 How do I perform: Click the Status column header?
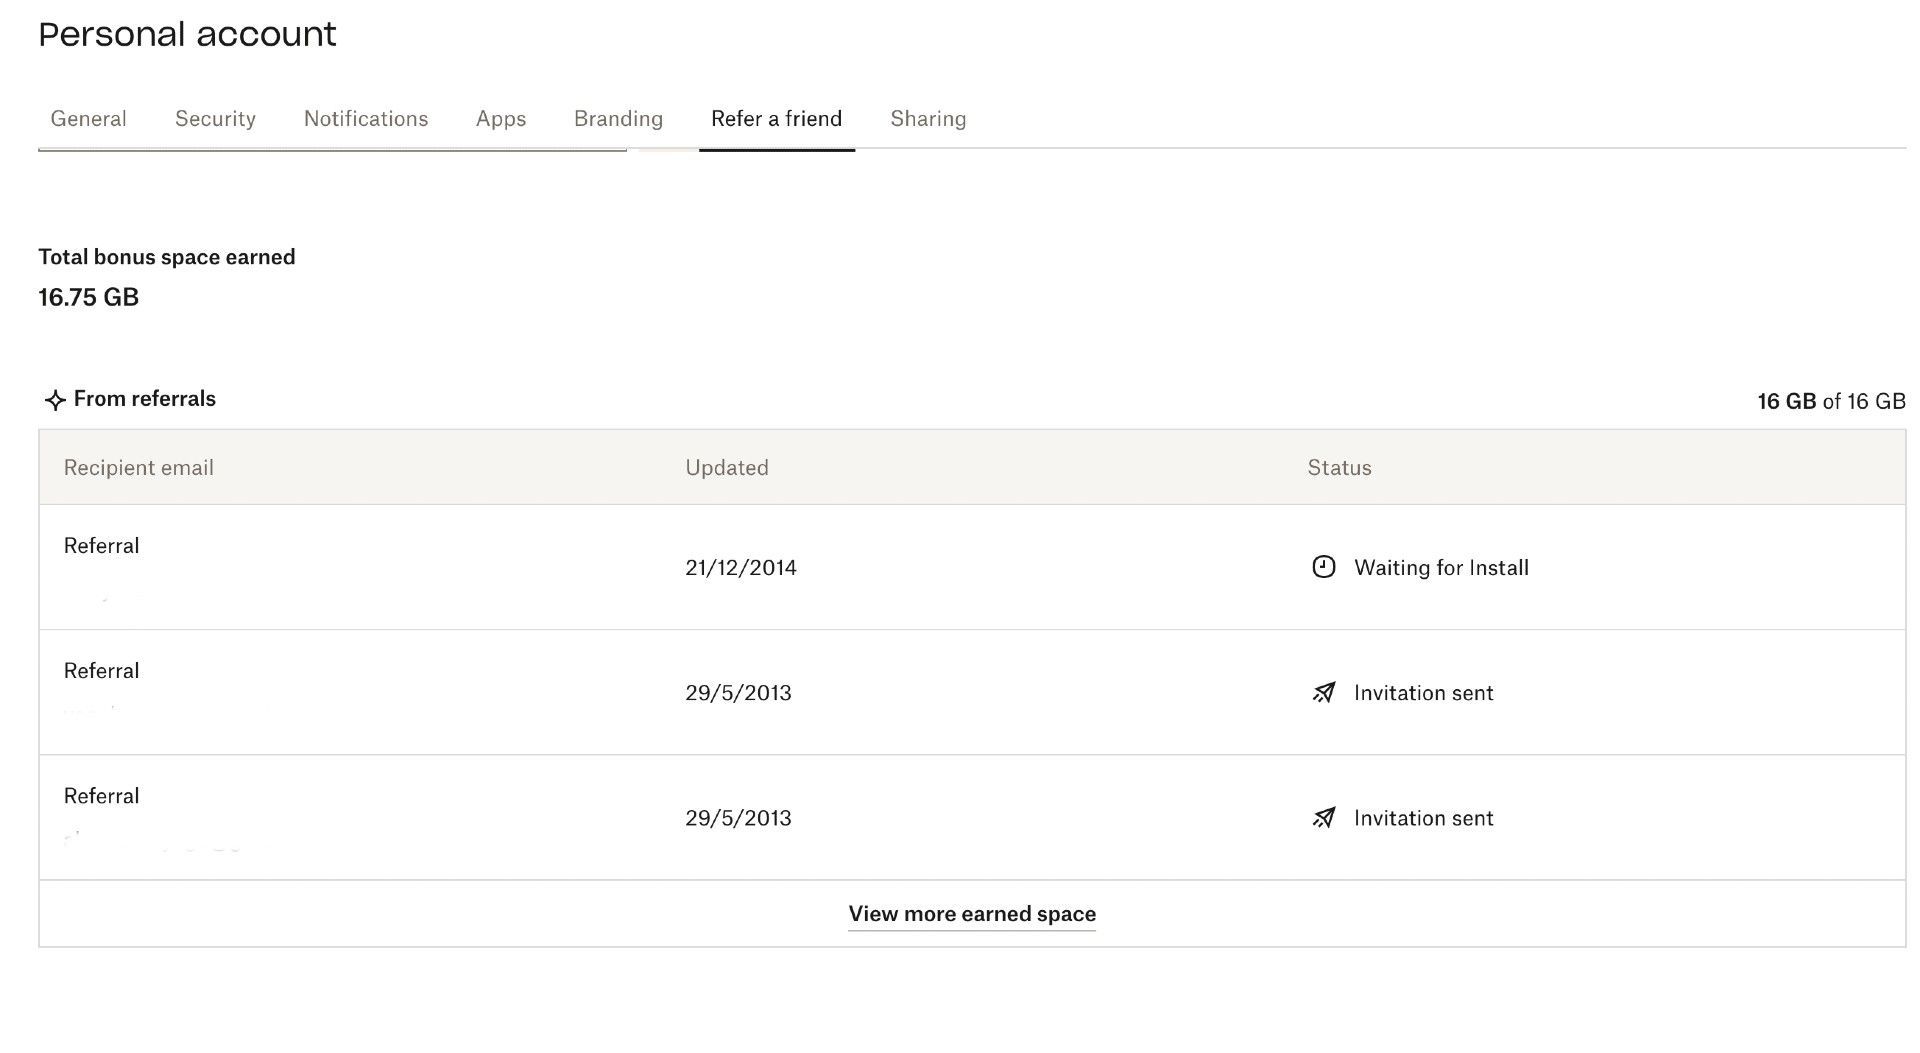1339,468
